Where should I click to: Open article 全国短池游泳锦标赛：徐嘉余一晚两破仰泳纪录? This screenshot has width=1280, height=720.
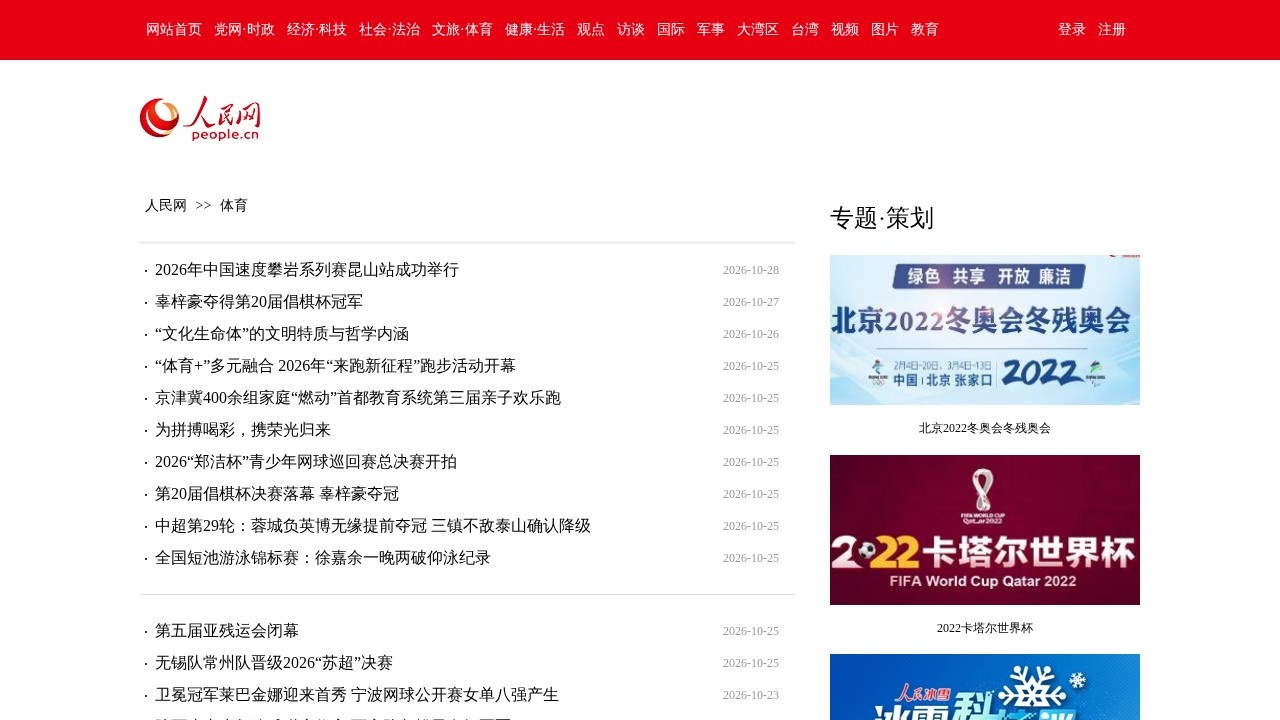(323, 558)
